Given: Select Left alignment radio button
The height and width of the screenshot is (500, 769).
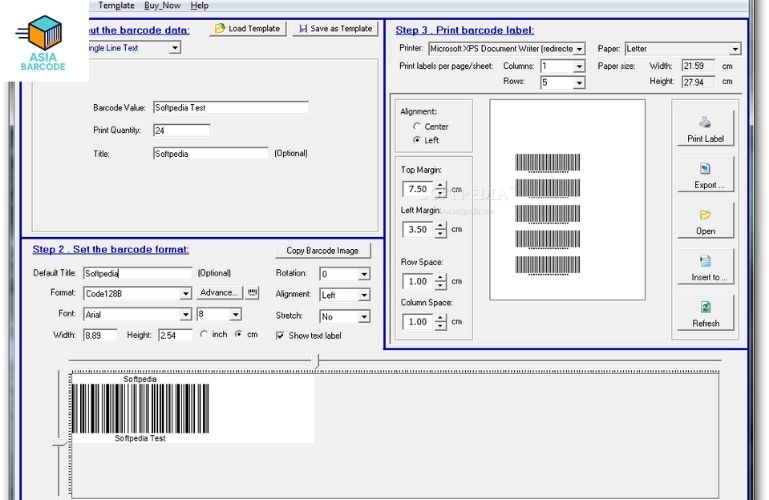Looking at the screenshot, I should 417,140.
